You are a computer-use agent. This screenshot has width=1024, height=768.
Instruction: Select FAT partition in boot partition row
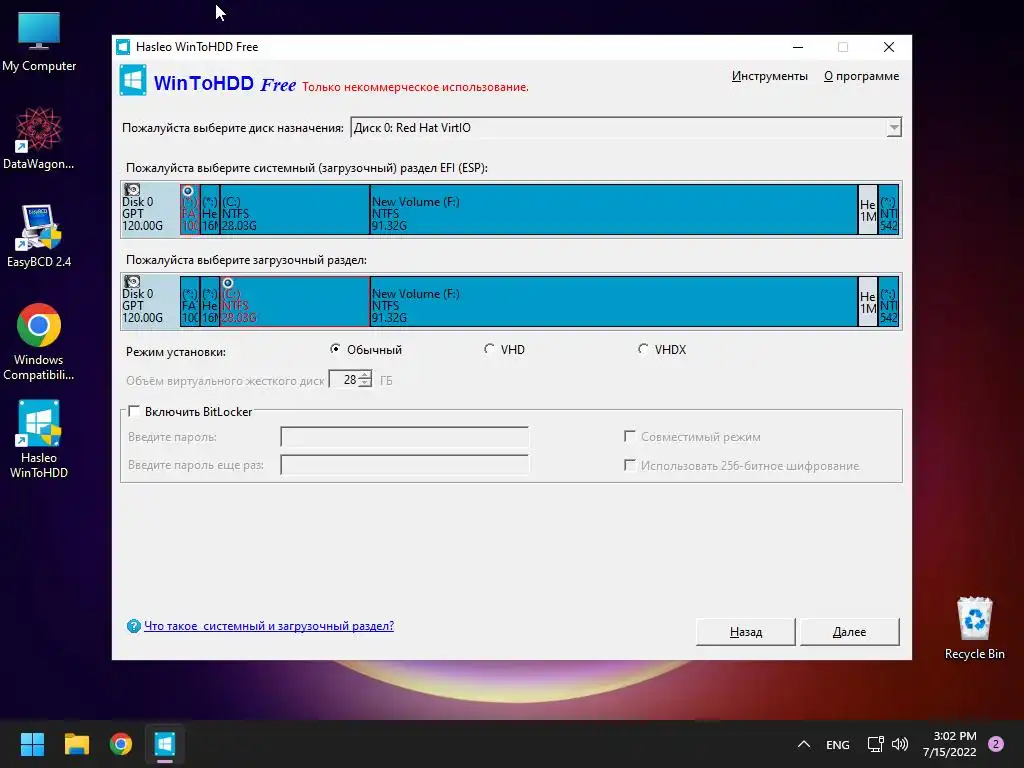click(190, 301)
